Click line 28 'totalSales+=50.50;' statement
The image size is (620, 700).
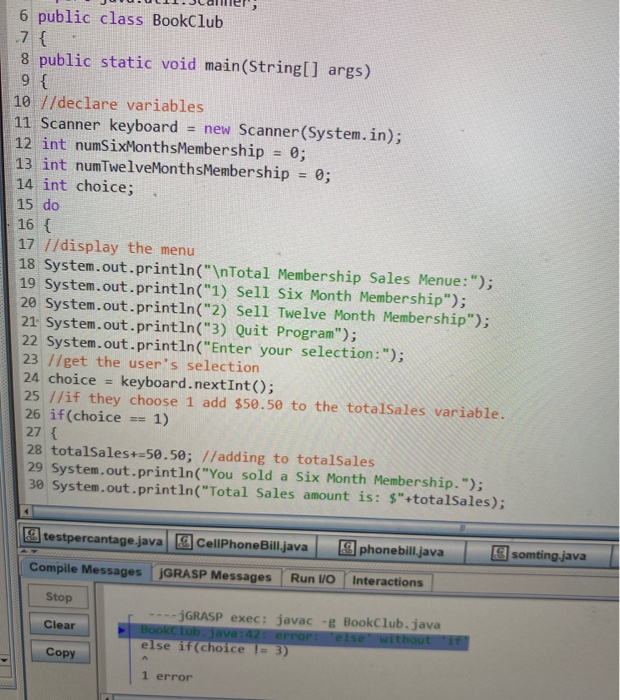[x=122, y=453]
